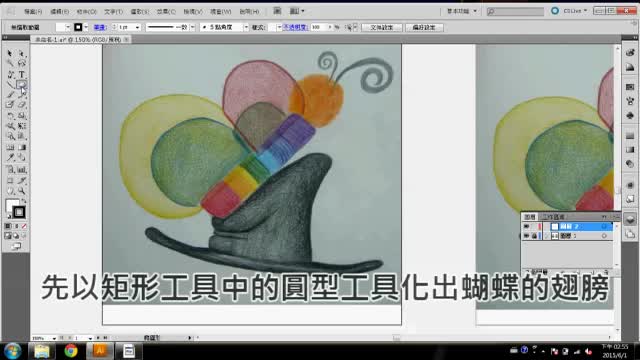Open the variable width profile dropdown
The image size is (640, 360).
point(192,27)
